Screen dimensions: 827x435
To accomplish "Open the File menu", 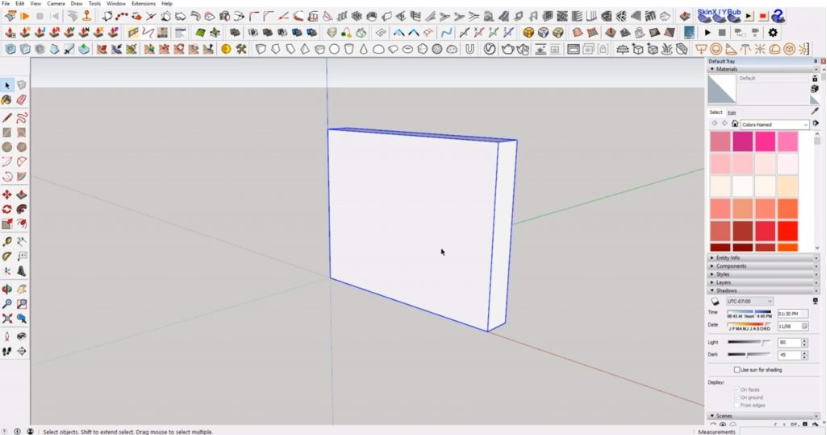I will [6, 3].
